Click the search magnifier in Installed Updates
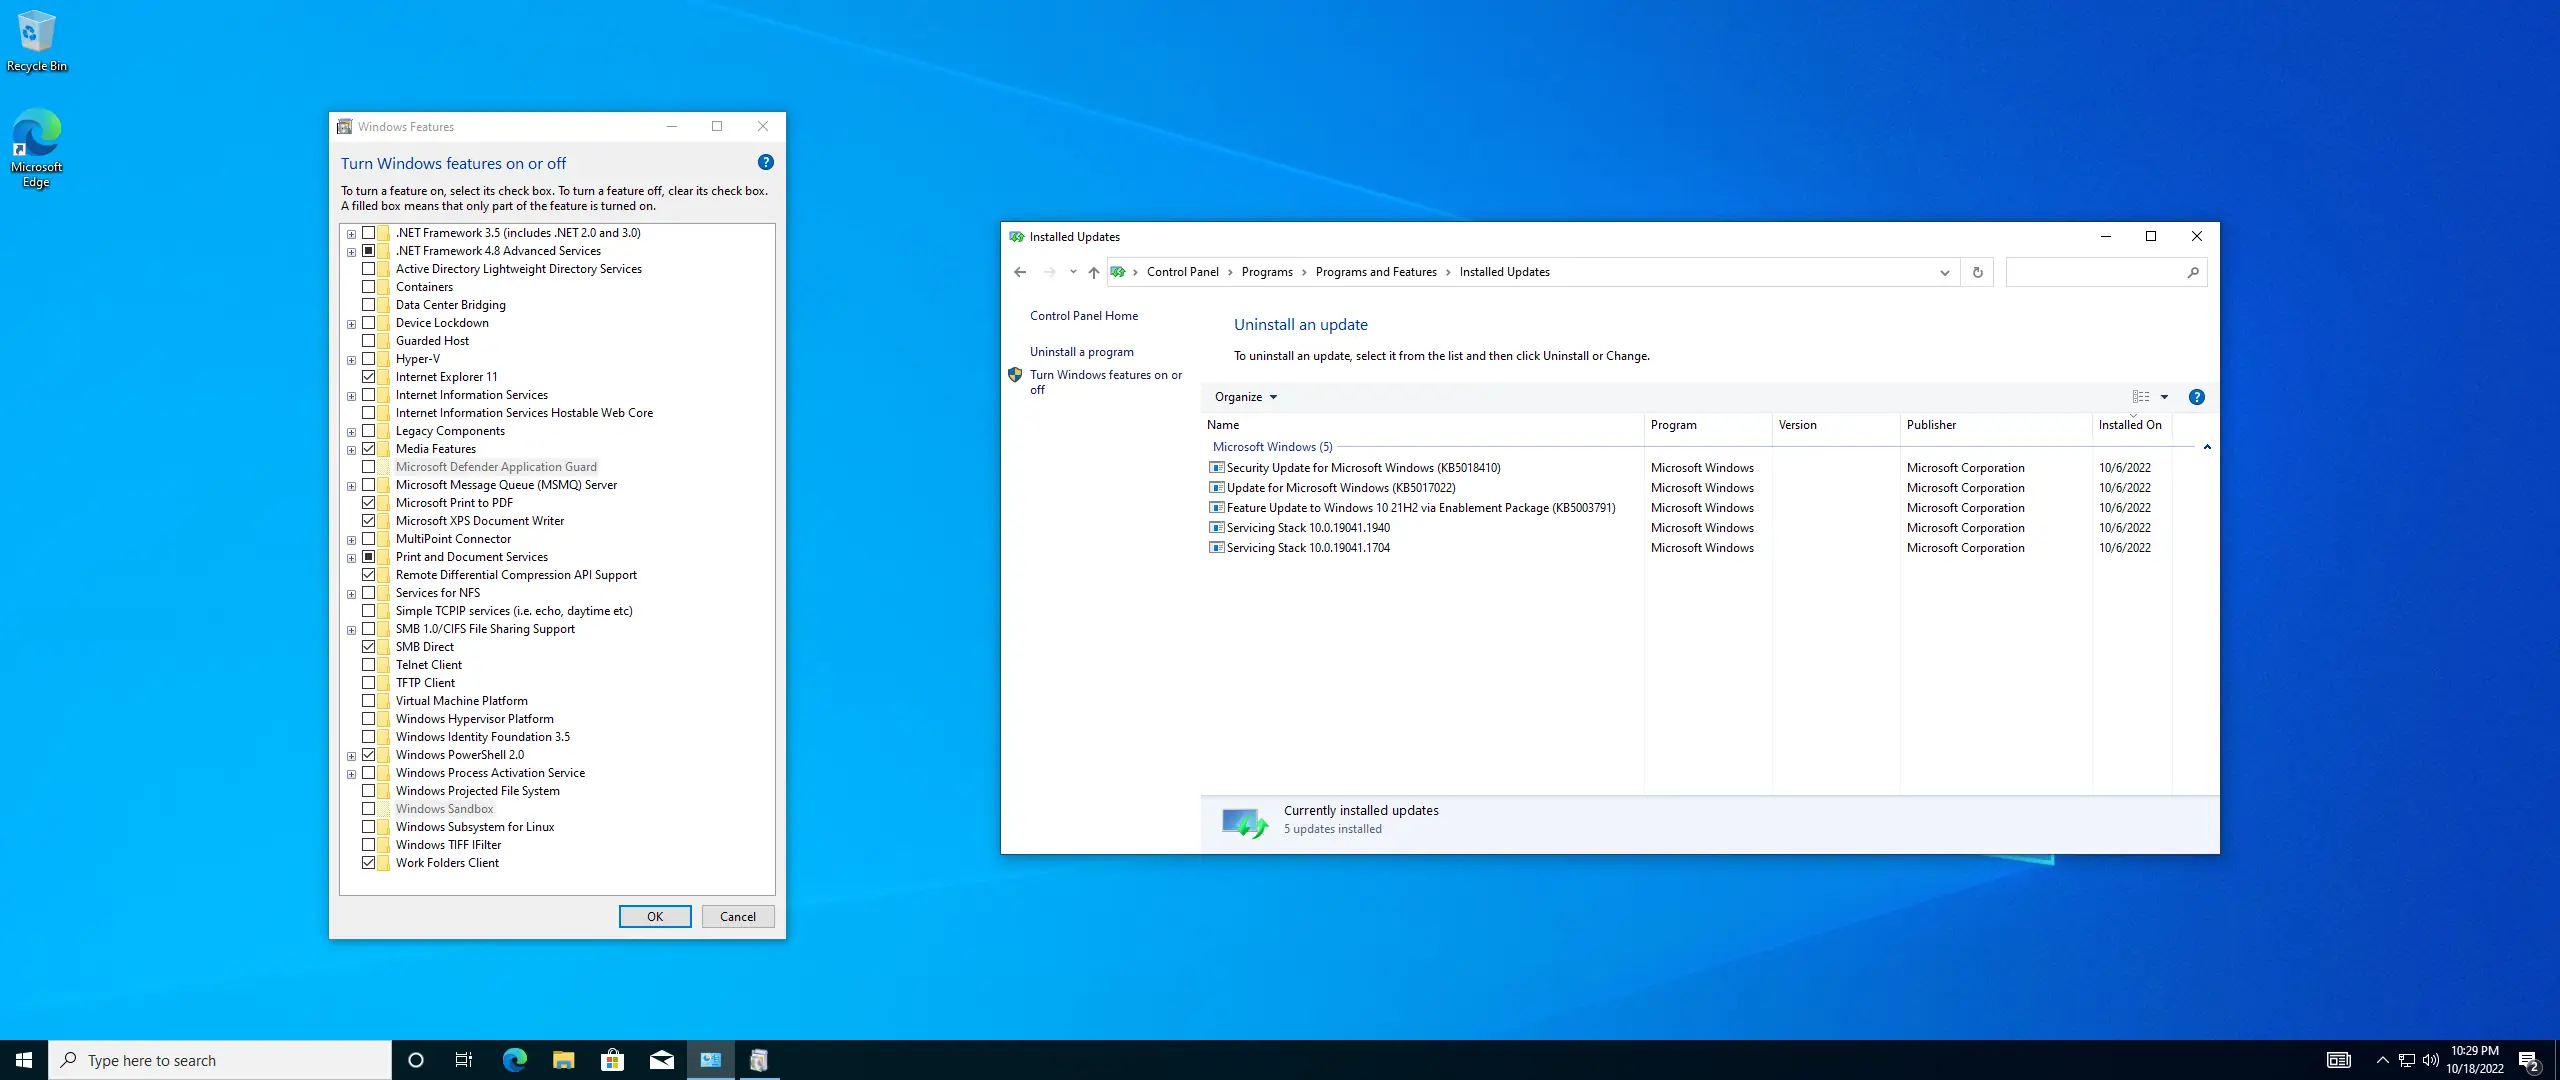This screenshot has width=2560, height=1080. click(x=2193, y=272)
